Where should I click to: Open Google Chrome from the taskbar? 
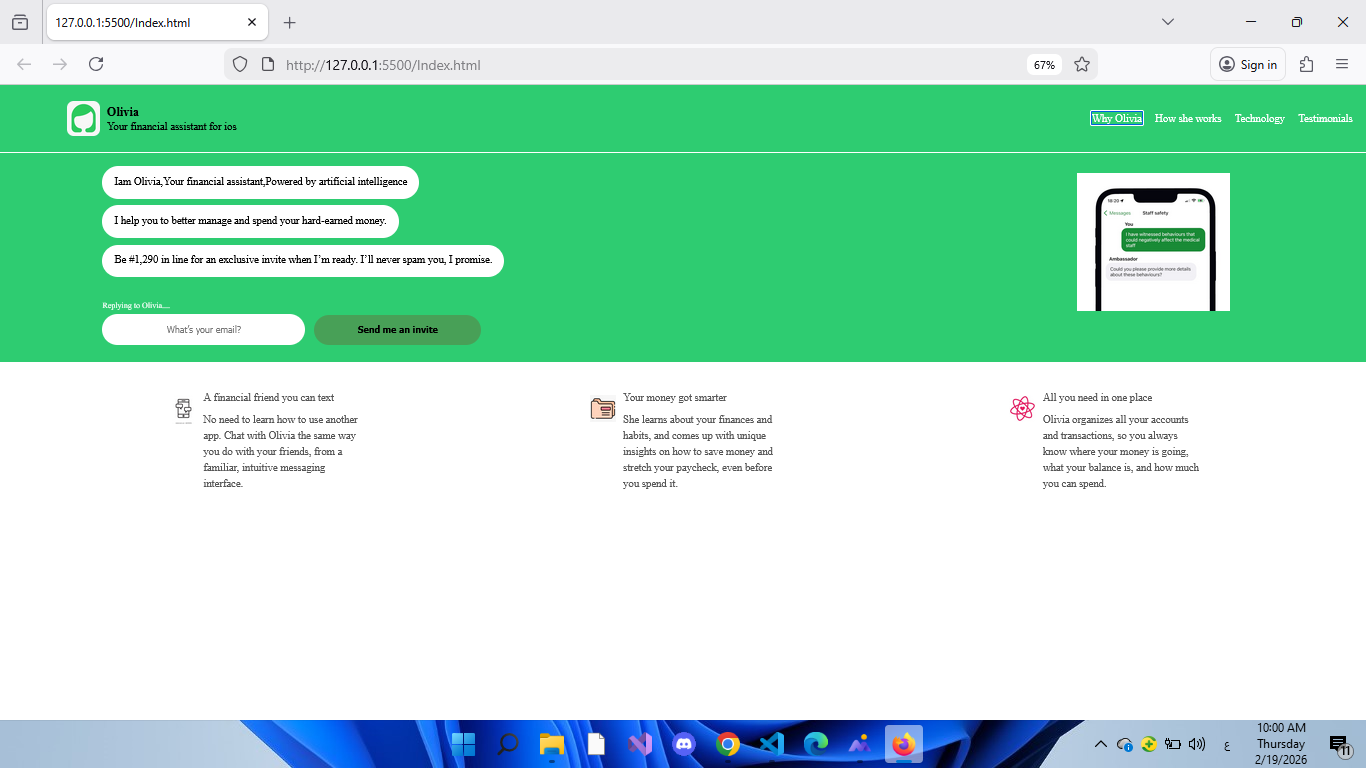tap(728, 744)
